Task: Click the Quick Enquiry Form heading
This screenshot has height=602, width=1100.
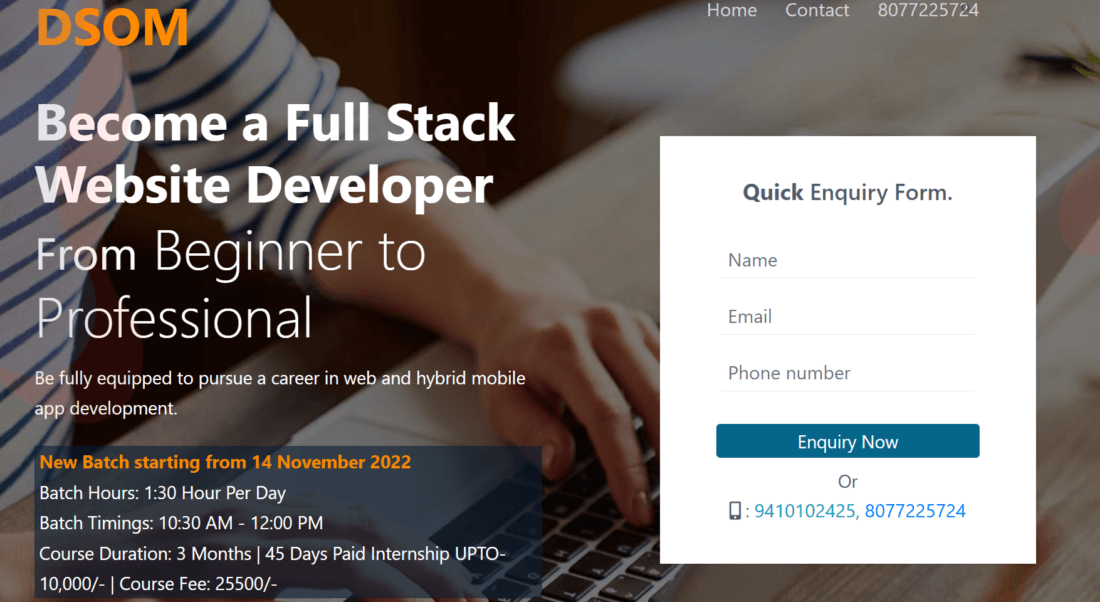Action: click(847, 193)
